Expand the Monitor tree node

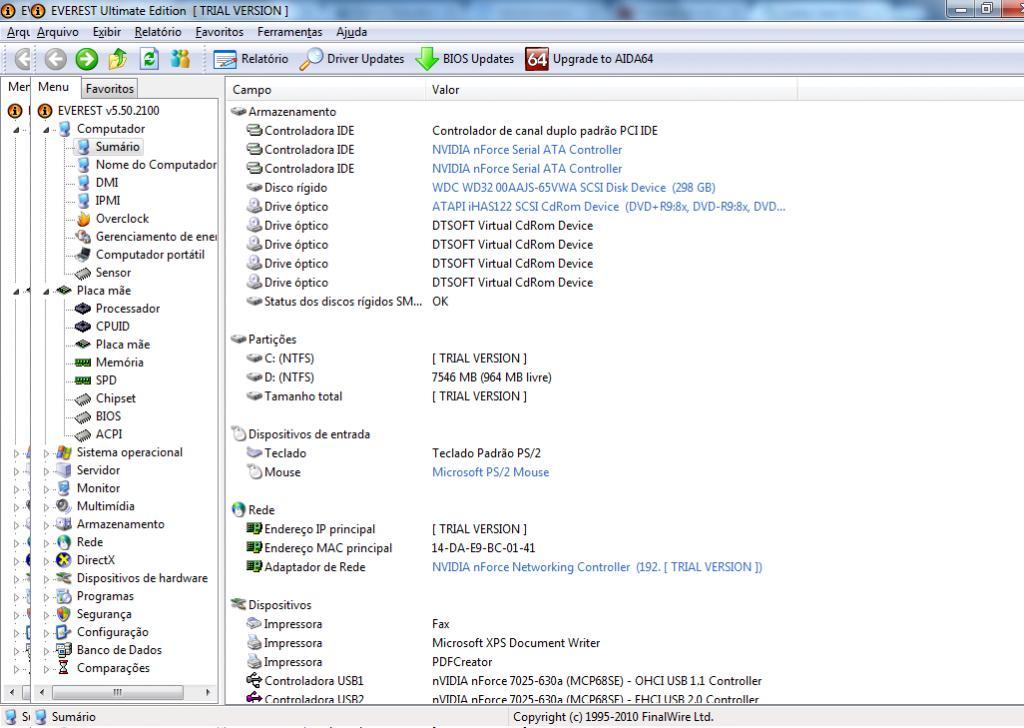pos(46,488)
